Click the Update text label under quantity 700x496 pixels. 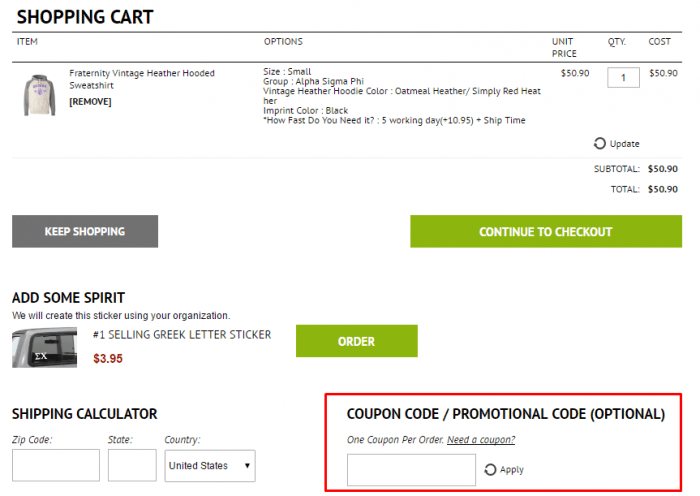tap(624, 144)
